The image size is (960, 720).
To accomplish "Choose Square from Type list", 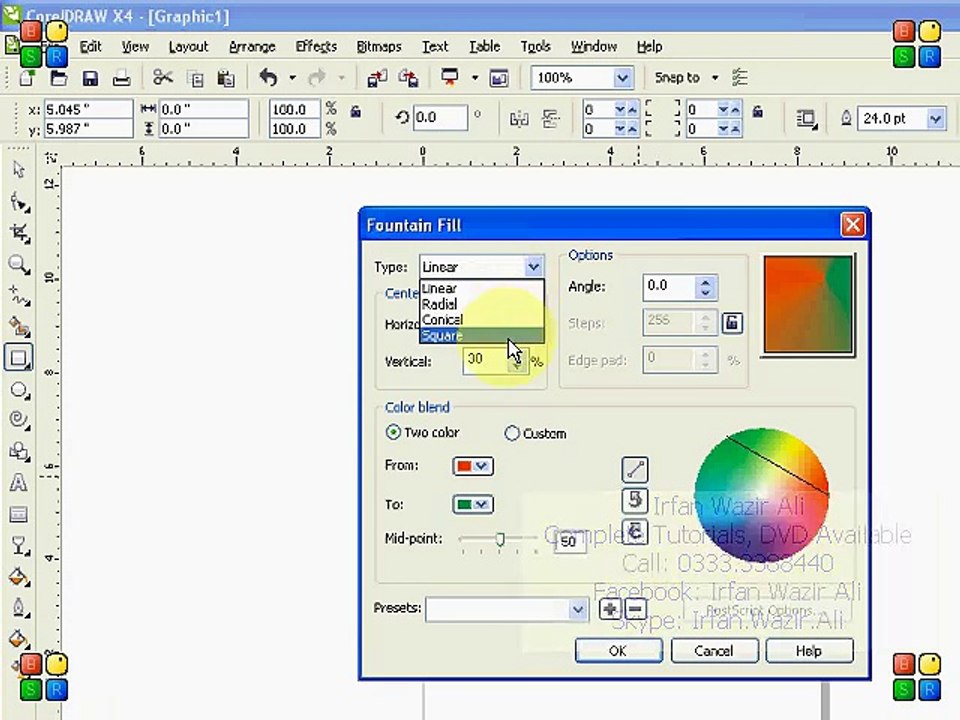I will (482, 335).
